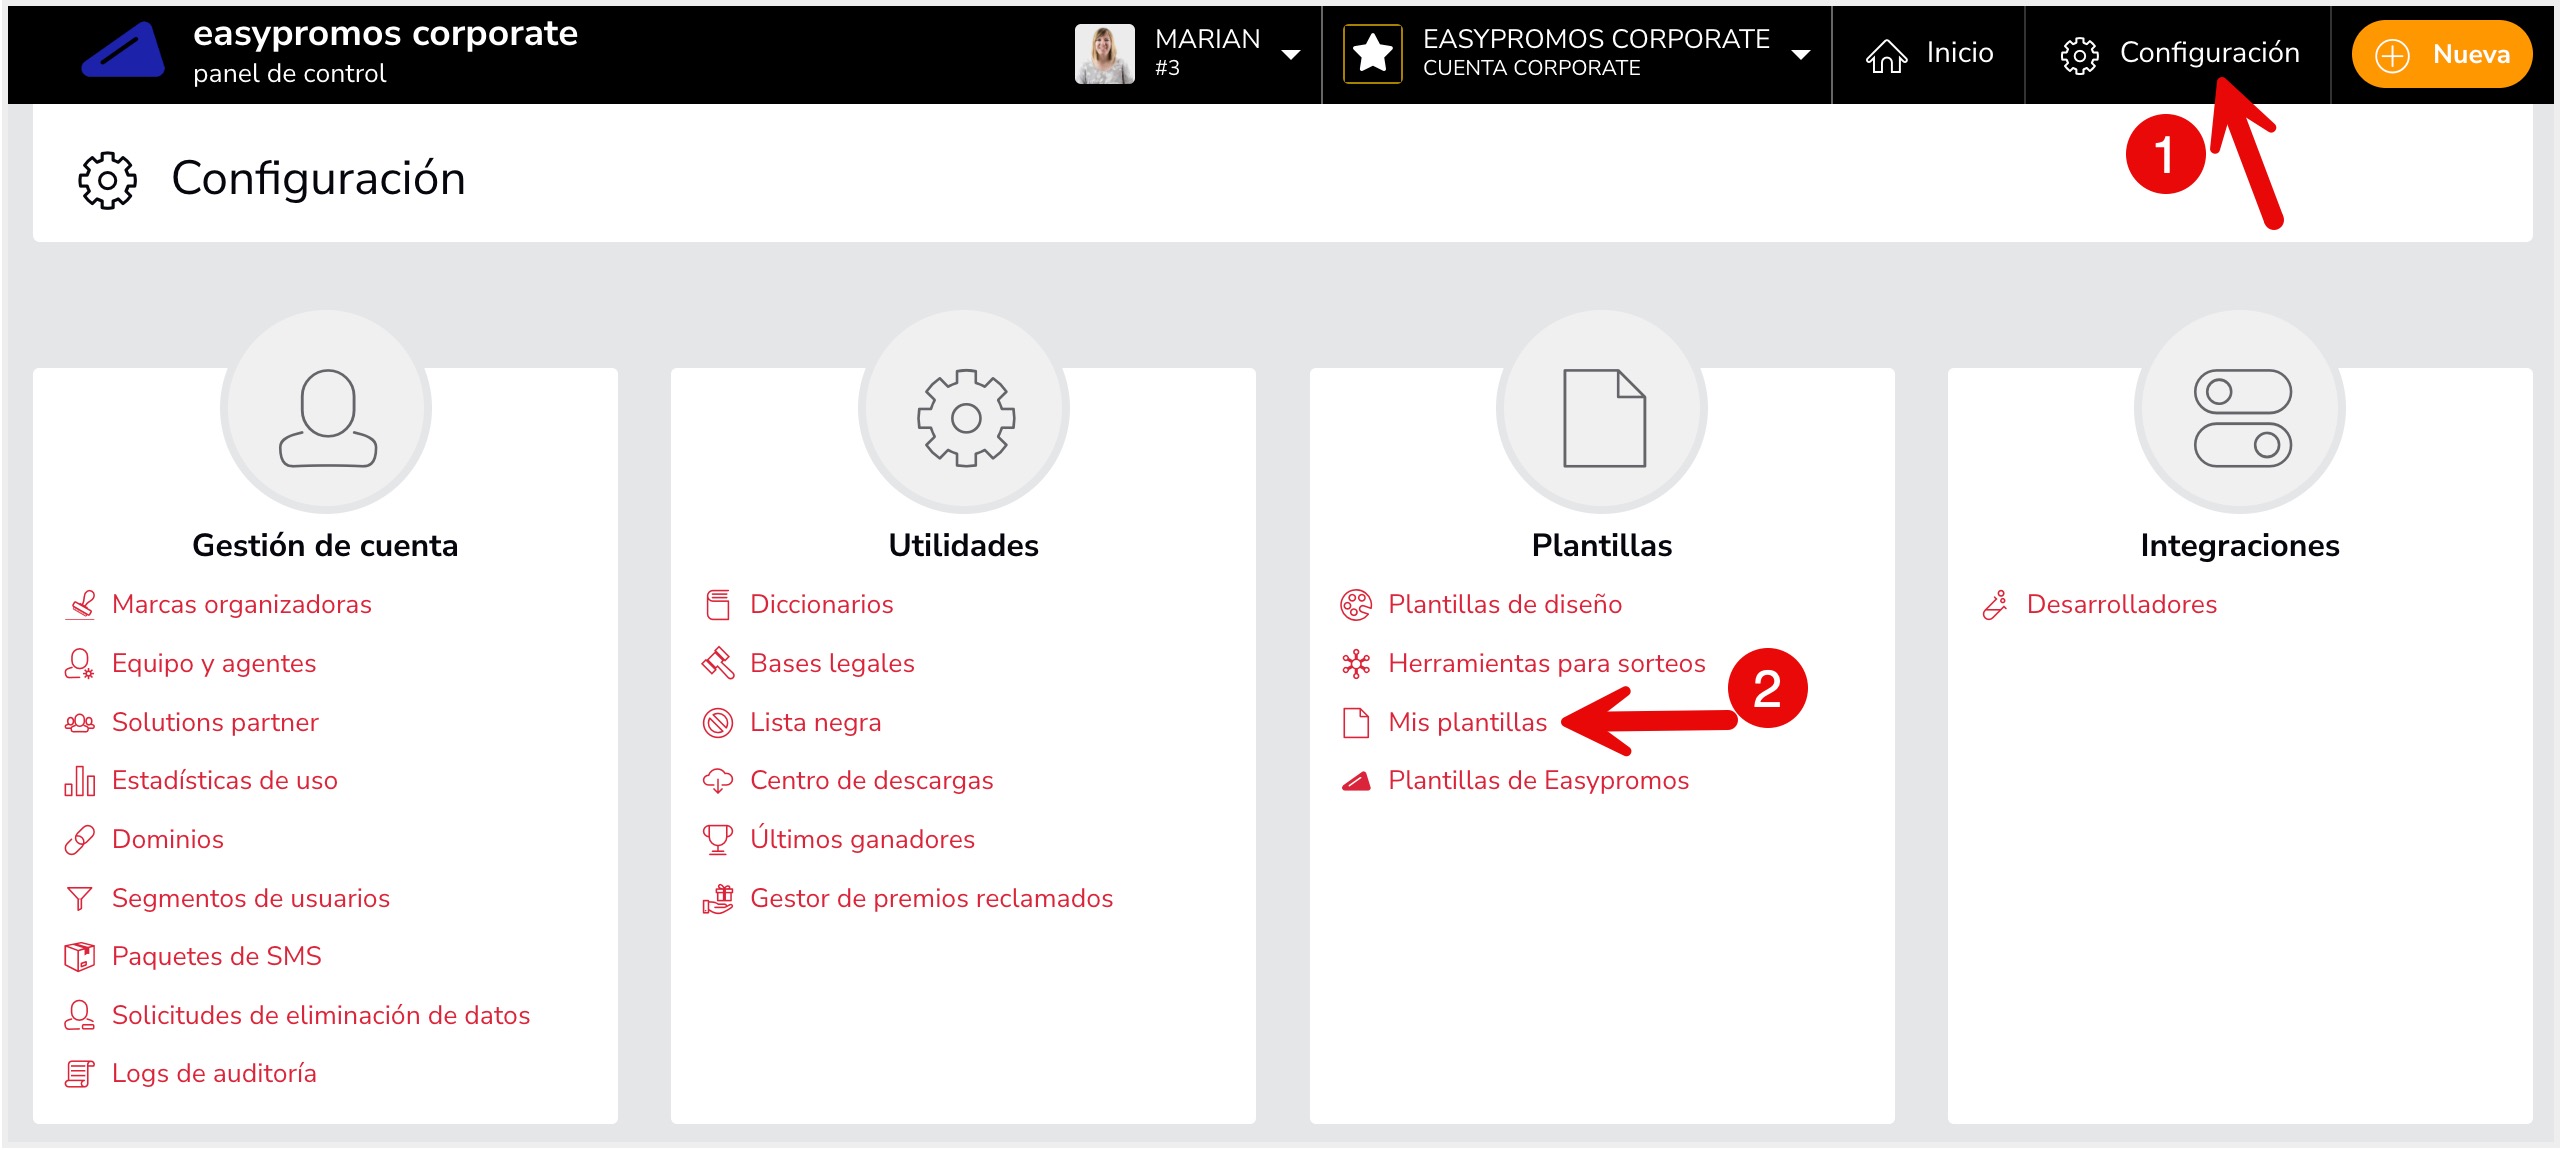Click the Integraciones heading
This screenshot has width=2560, height=1150.
pyautogui.click(x=2240, y=546)
